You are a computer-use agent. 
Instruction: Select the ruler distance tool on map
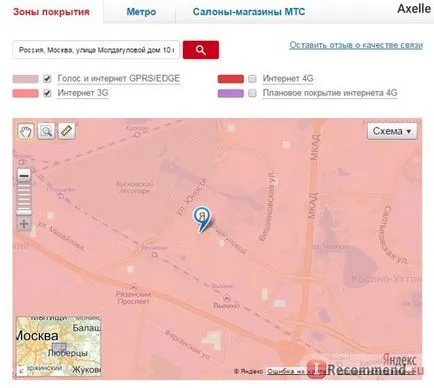tap(66, 131)
